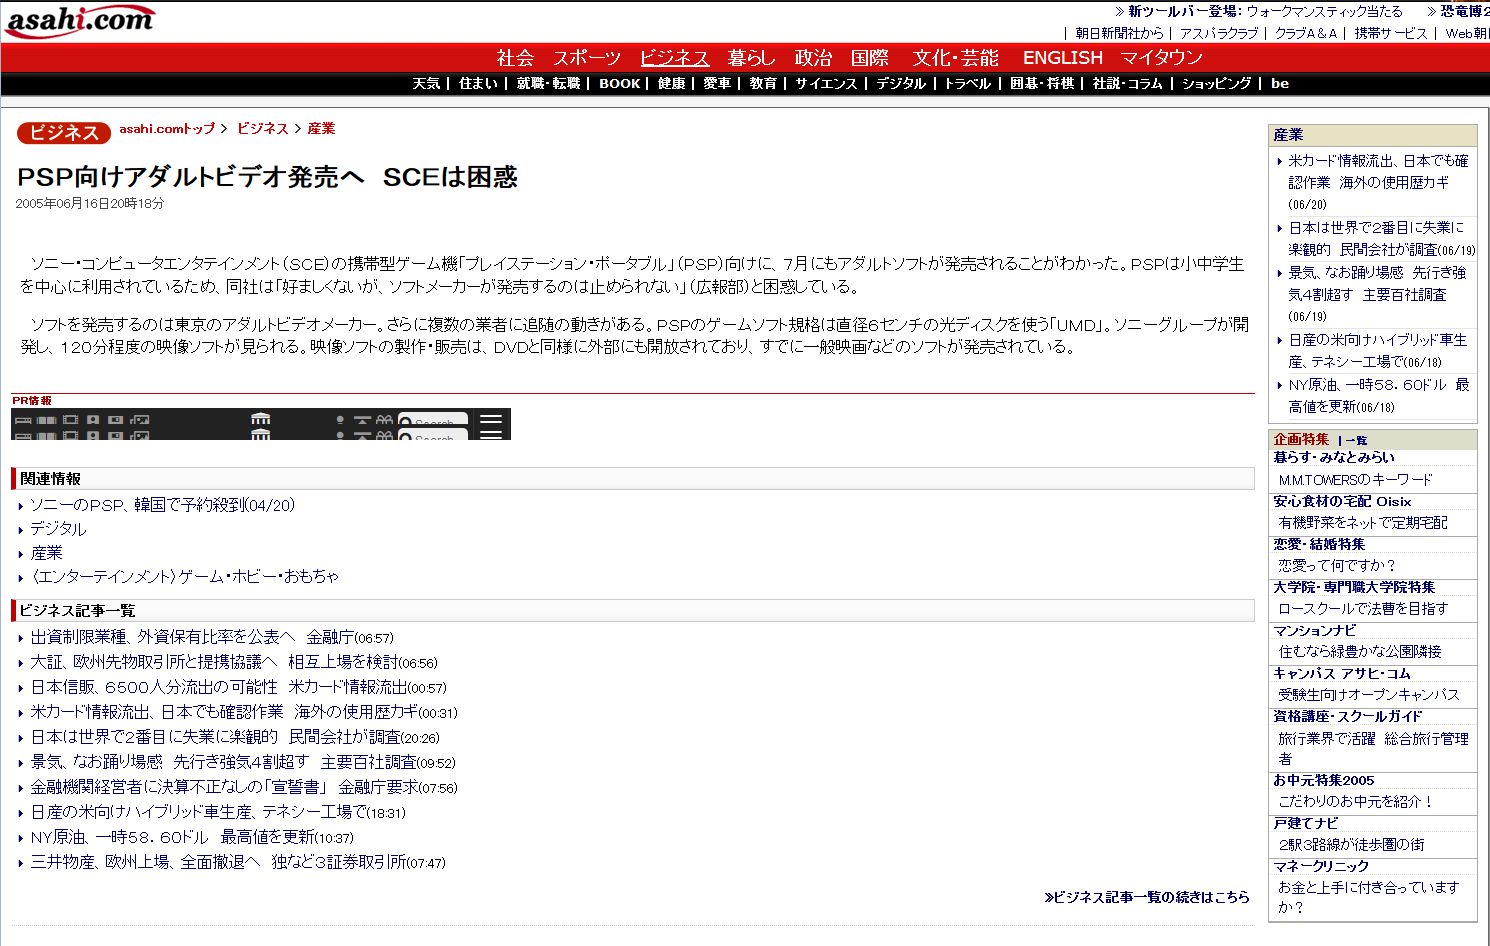Open sidebar article 日産の米向けハイブリッド車生産 (06/18)
The width and height of the screenshot is (1490, 946).
(x=1377, y=351)
